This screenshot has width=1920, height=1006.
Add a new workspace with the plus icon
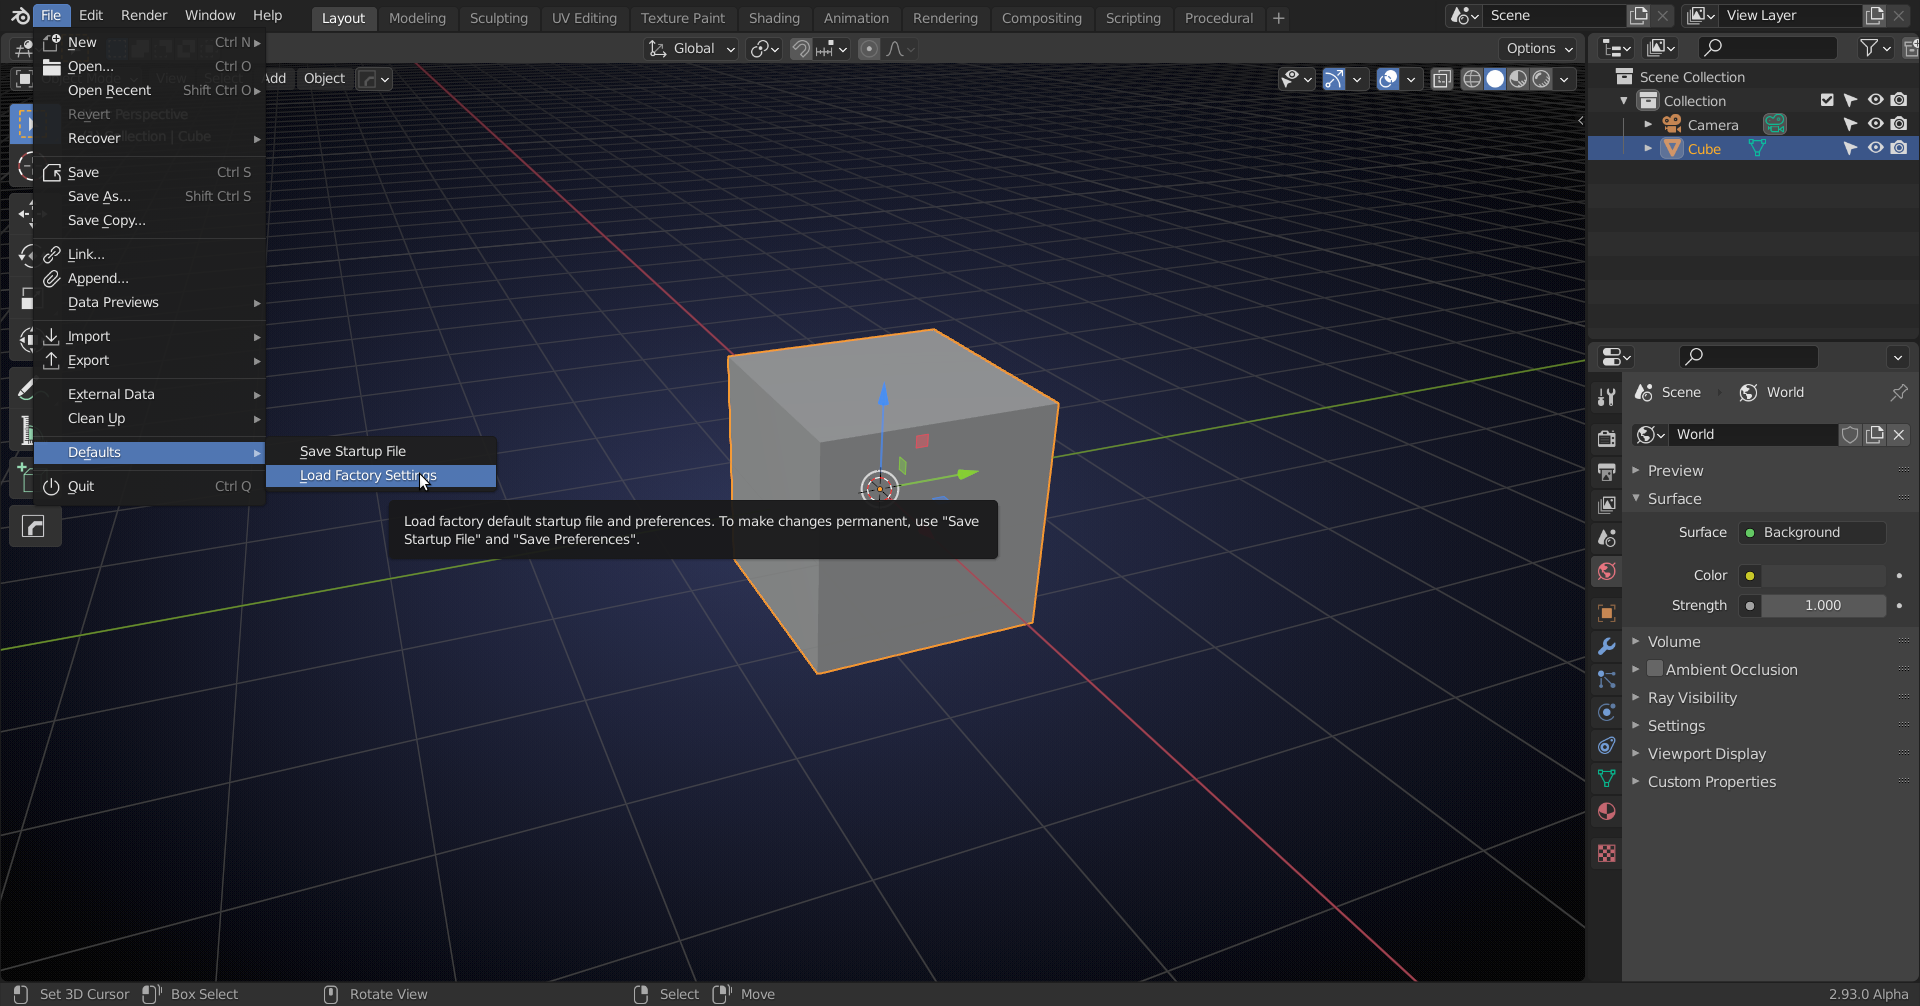[1278, 18]
